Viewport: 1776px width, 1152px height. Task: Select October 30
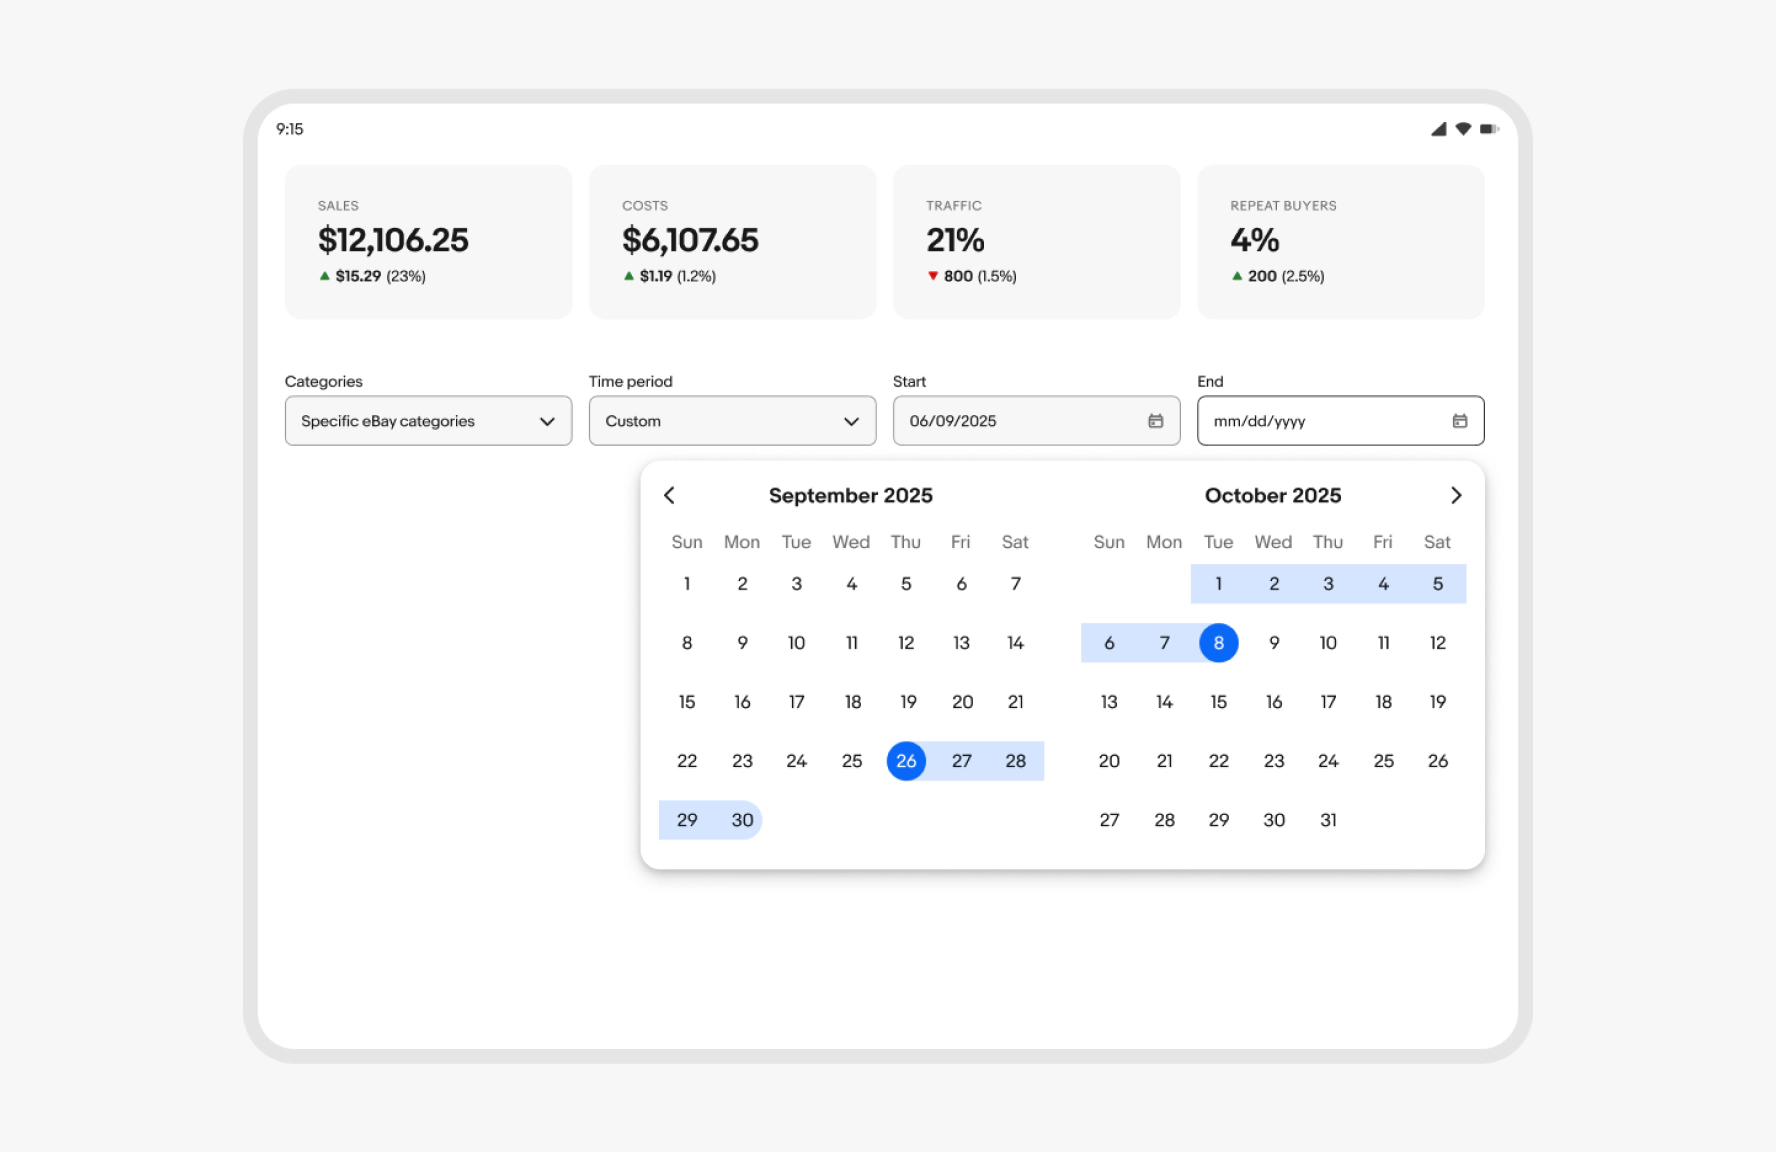point(1273,820)
